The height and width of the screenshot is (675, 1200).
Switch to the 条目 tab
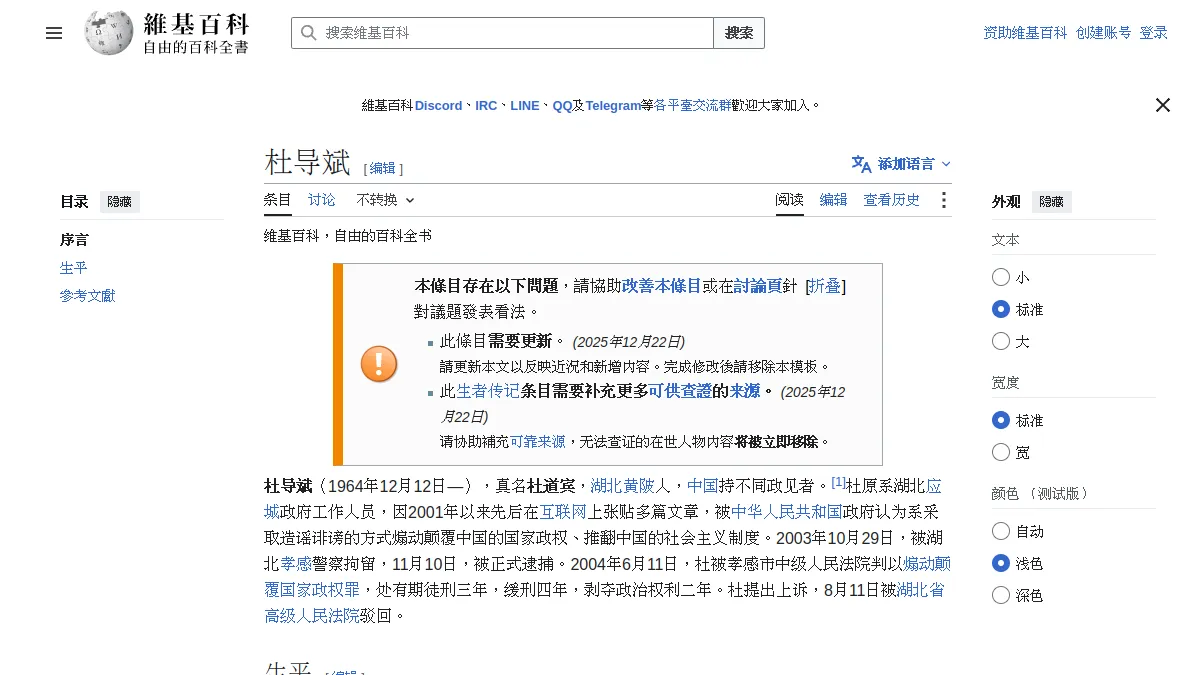278,200
